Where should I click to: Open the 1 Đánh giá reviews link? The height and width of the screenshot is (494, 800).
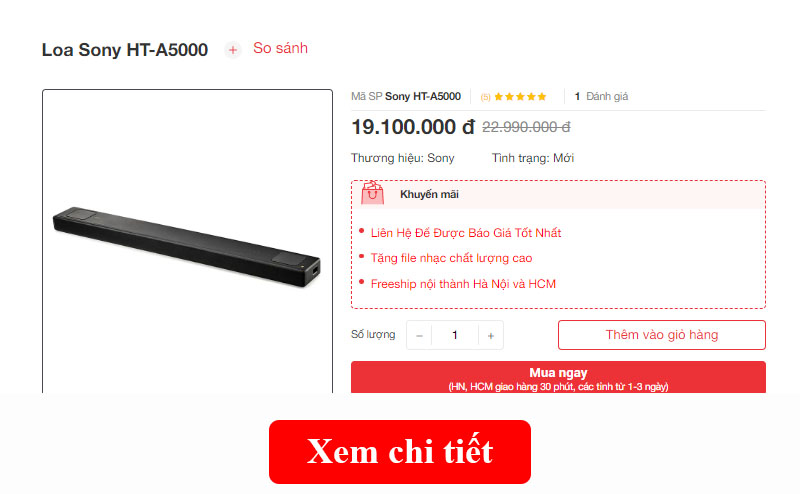(x=601, y=96)
